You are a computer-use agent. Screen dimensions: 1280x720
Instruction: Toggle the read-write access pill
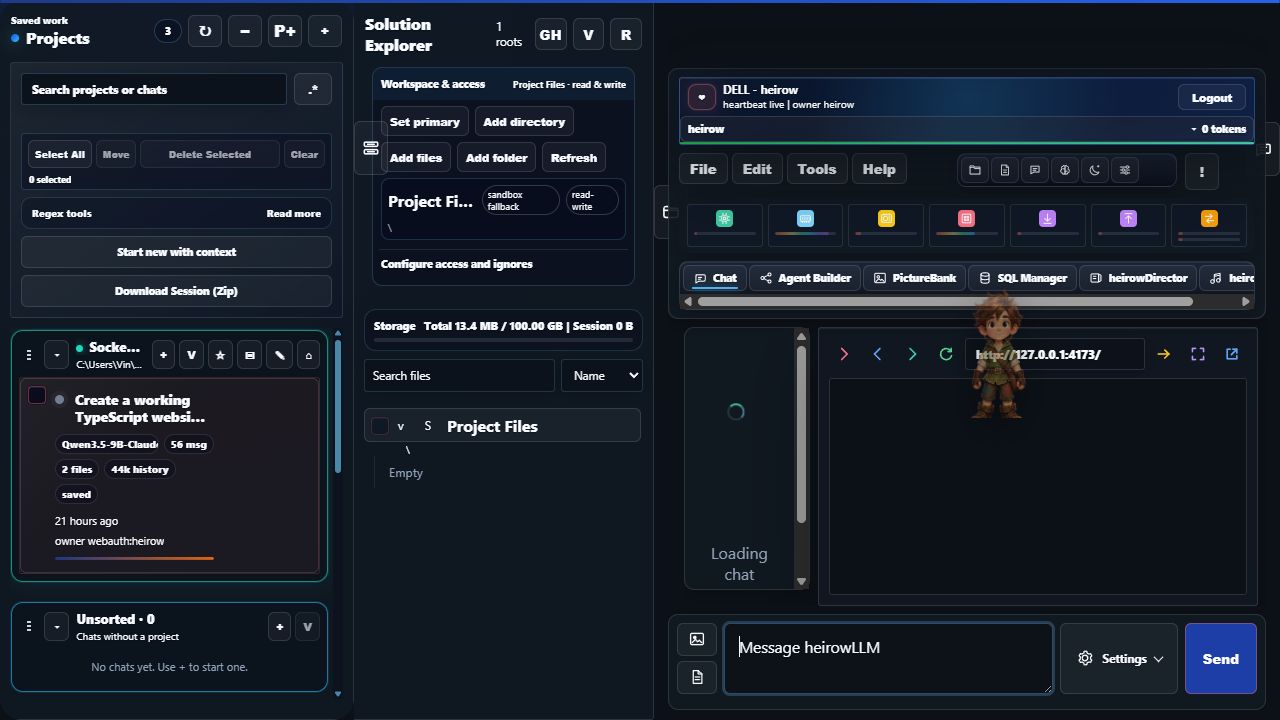click(x=592, y=200)
